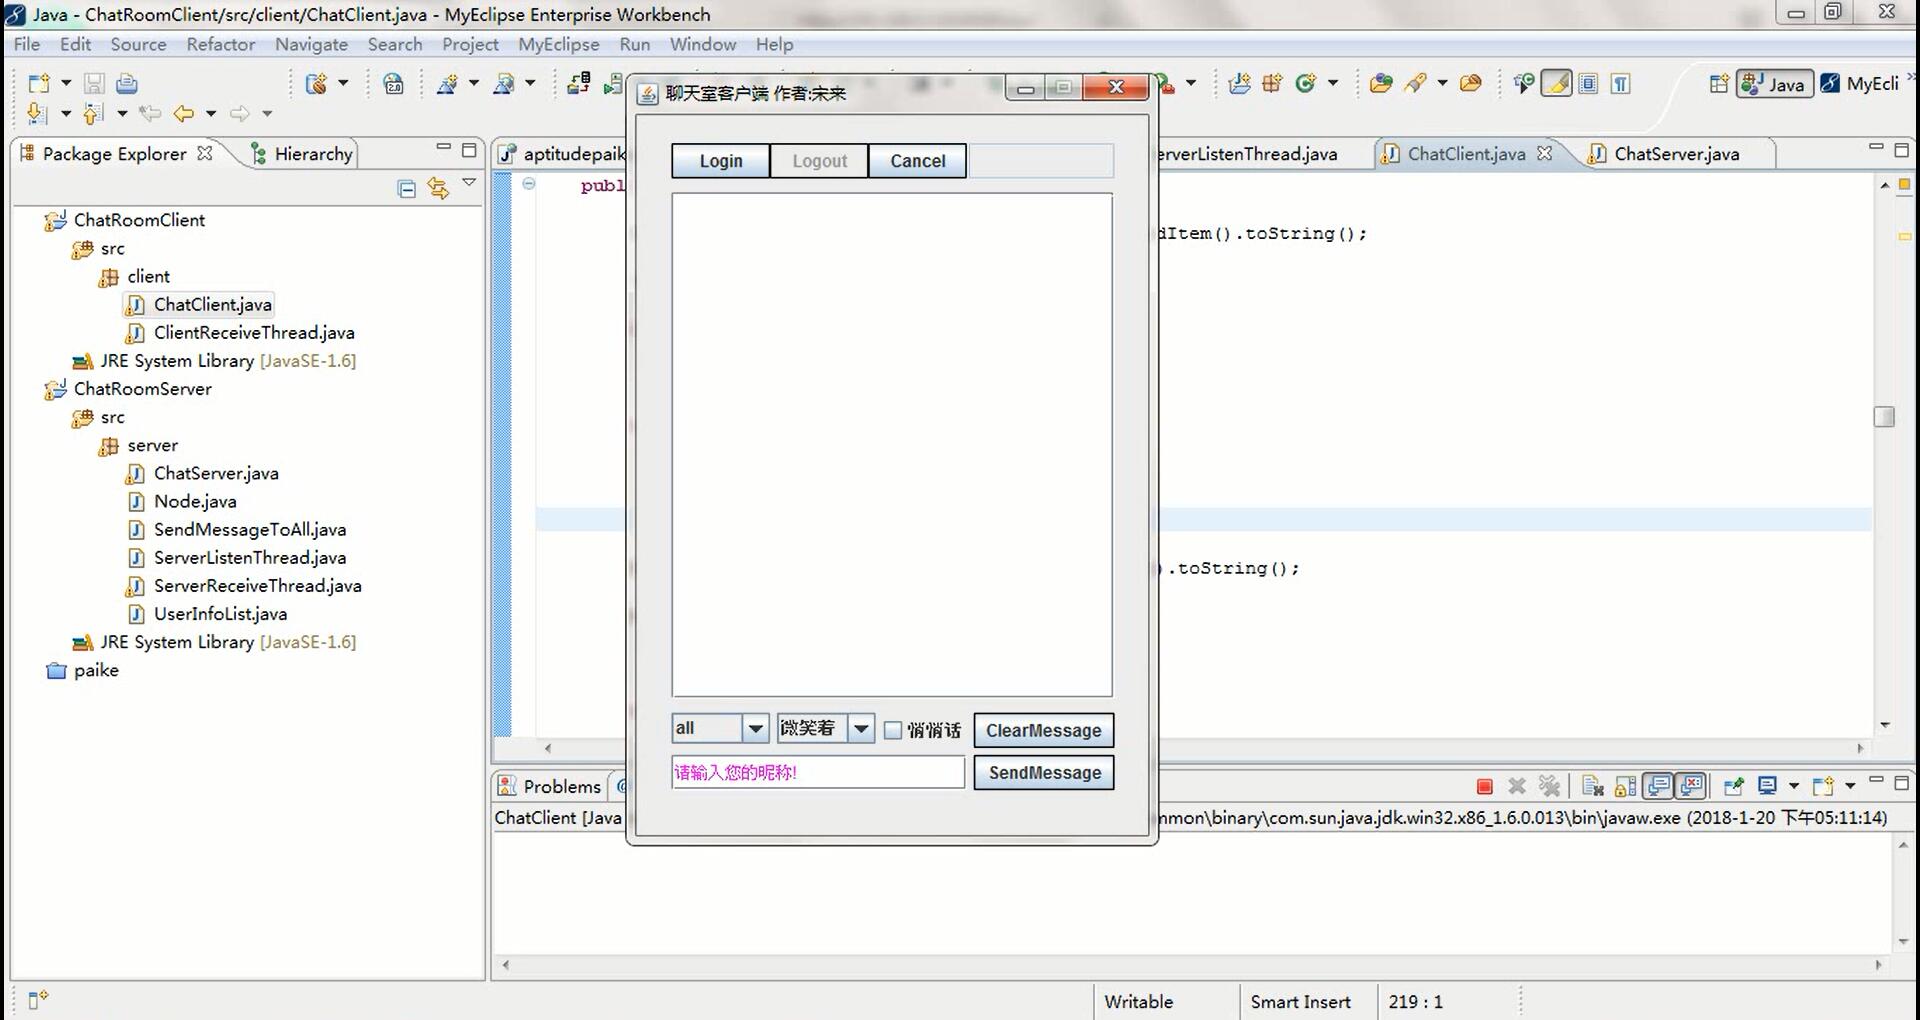
Task: Toggle Show Whitespace Characters pilcrow button
Action: (x=1621, y=84)
